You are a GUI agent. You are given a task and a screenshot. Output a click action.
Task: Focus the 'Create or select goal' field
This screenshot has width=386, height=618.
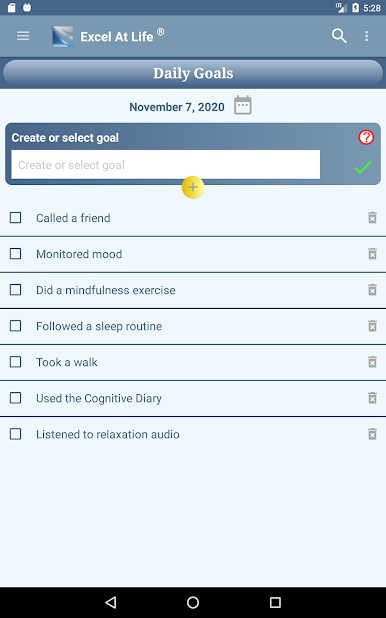pyautogui.click(x=166, y=164)
